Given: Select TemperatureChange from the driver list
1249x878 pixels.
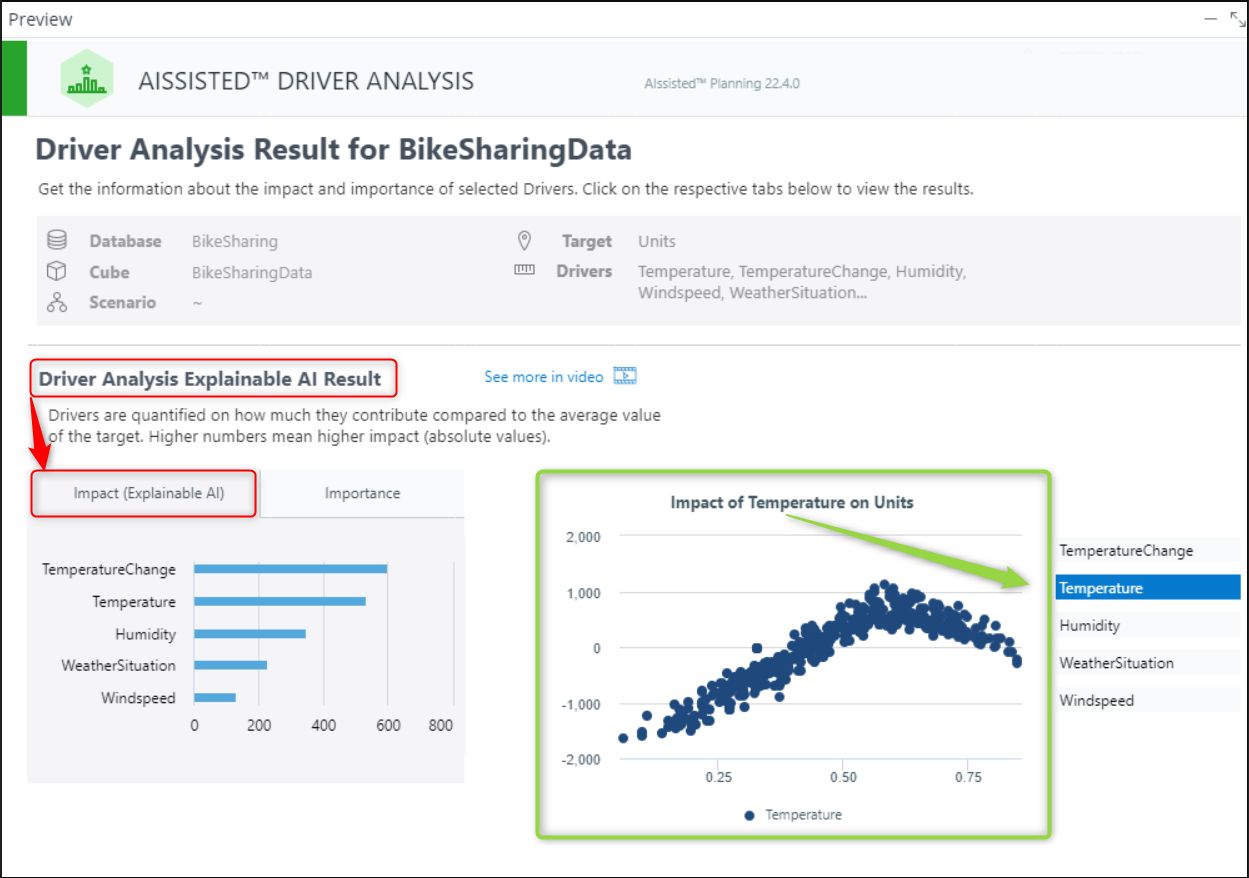Looking at the screenshot, I should click(1146, 550).
